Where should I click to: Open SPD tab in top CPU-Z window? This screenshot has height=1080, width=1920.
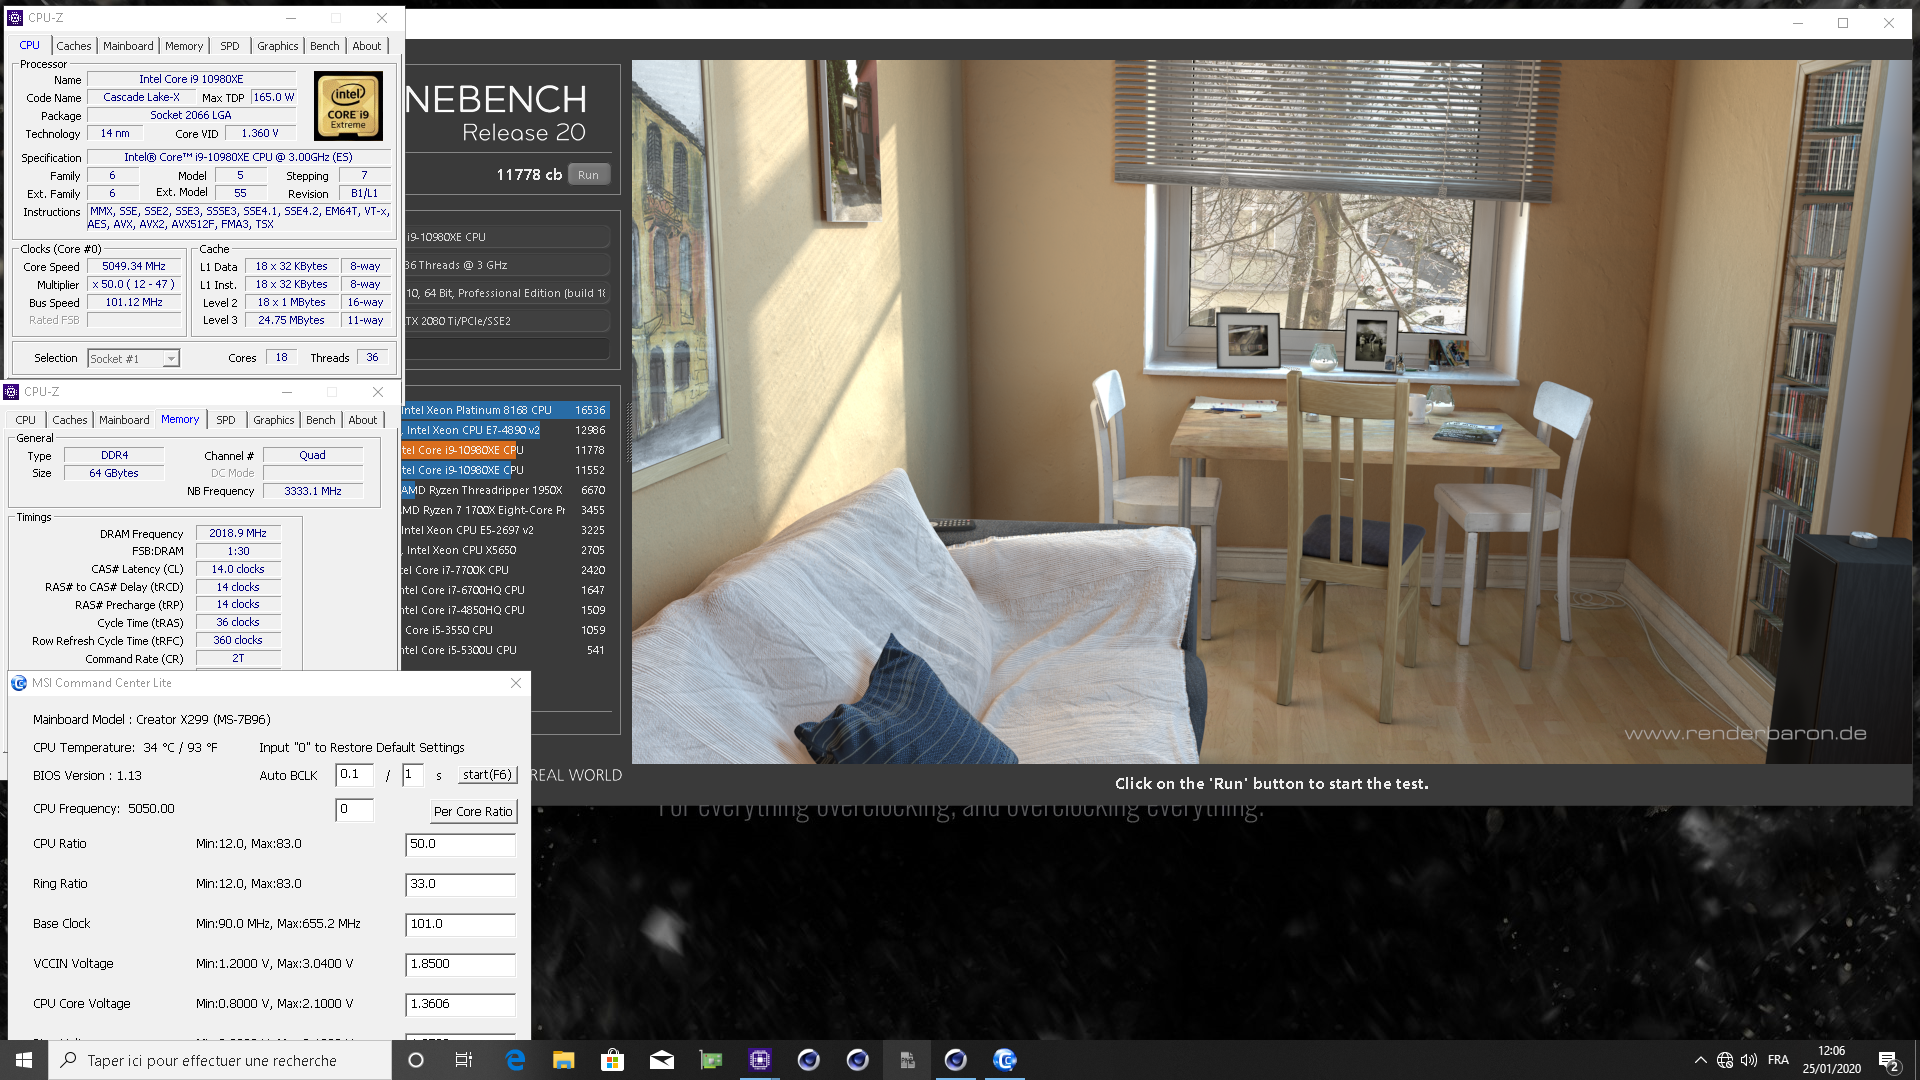[x=230, y=46]
